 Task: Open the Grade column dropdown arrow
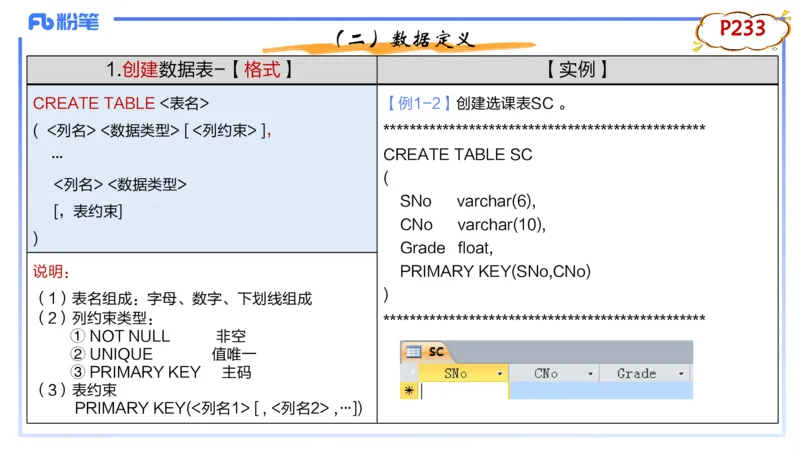pyautogui.click(x=681, y=374)
